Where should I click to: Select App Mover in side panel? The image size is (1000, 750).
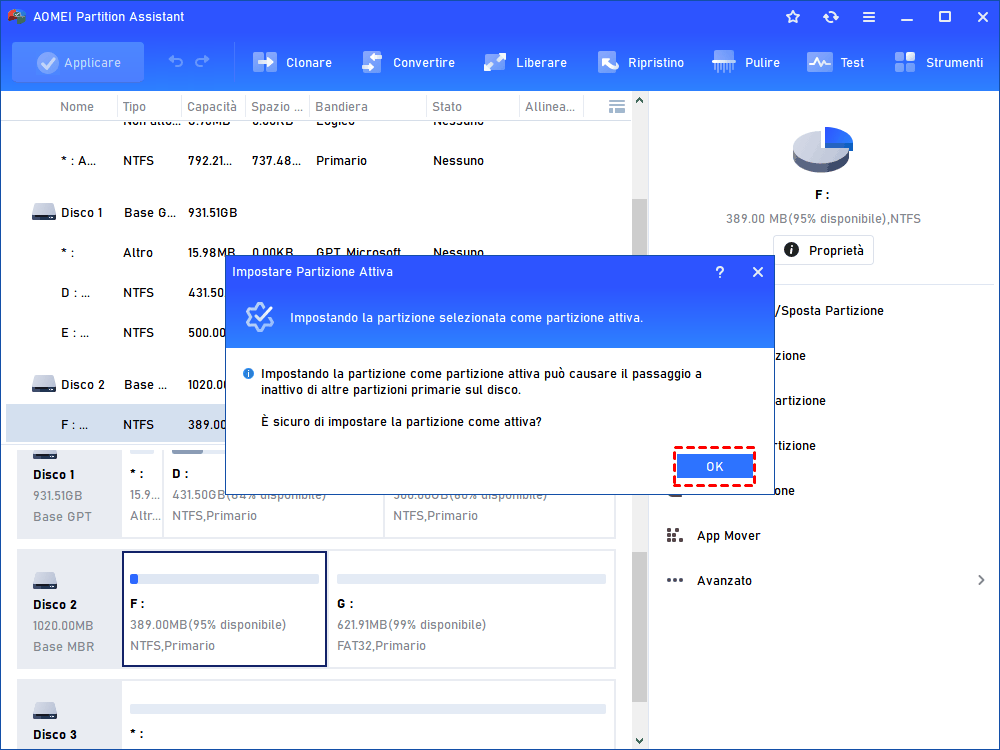coord(728,536)
